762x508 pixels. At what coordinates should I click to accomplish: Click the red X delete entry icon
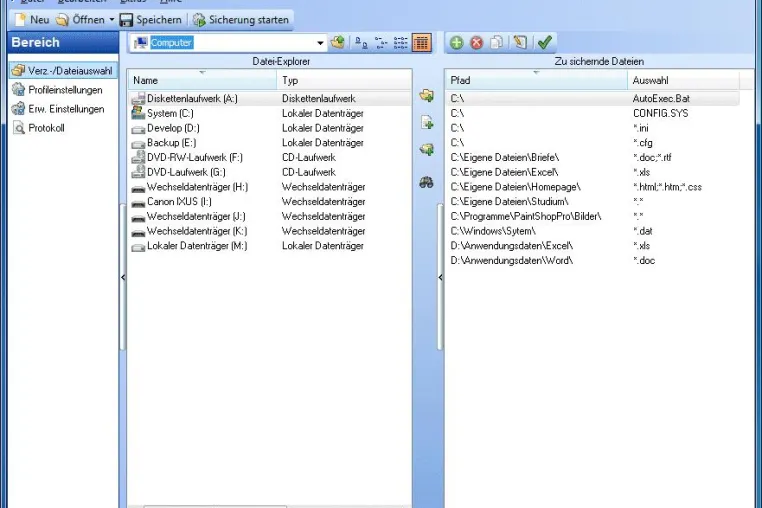[x=477, y=43]
